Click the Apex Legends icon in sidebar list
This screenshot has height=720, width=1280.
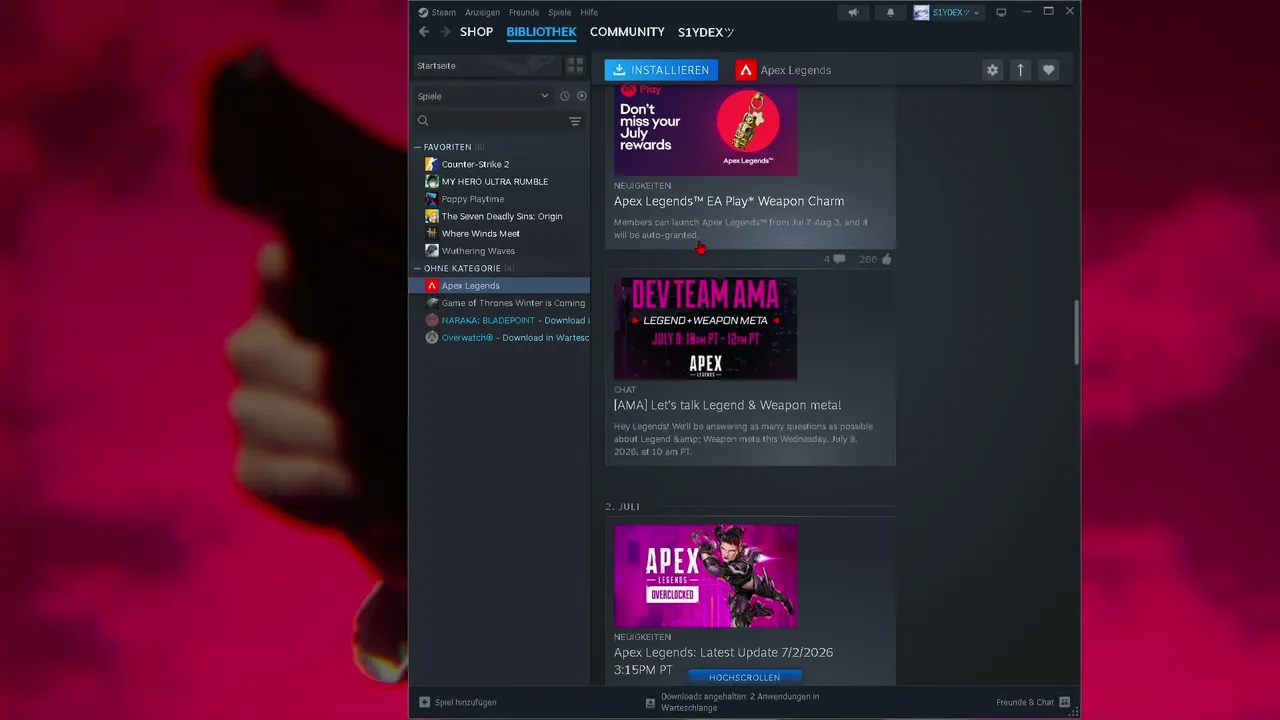click(431, 285)
